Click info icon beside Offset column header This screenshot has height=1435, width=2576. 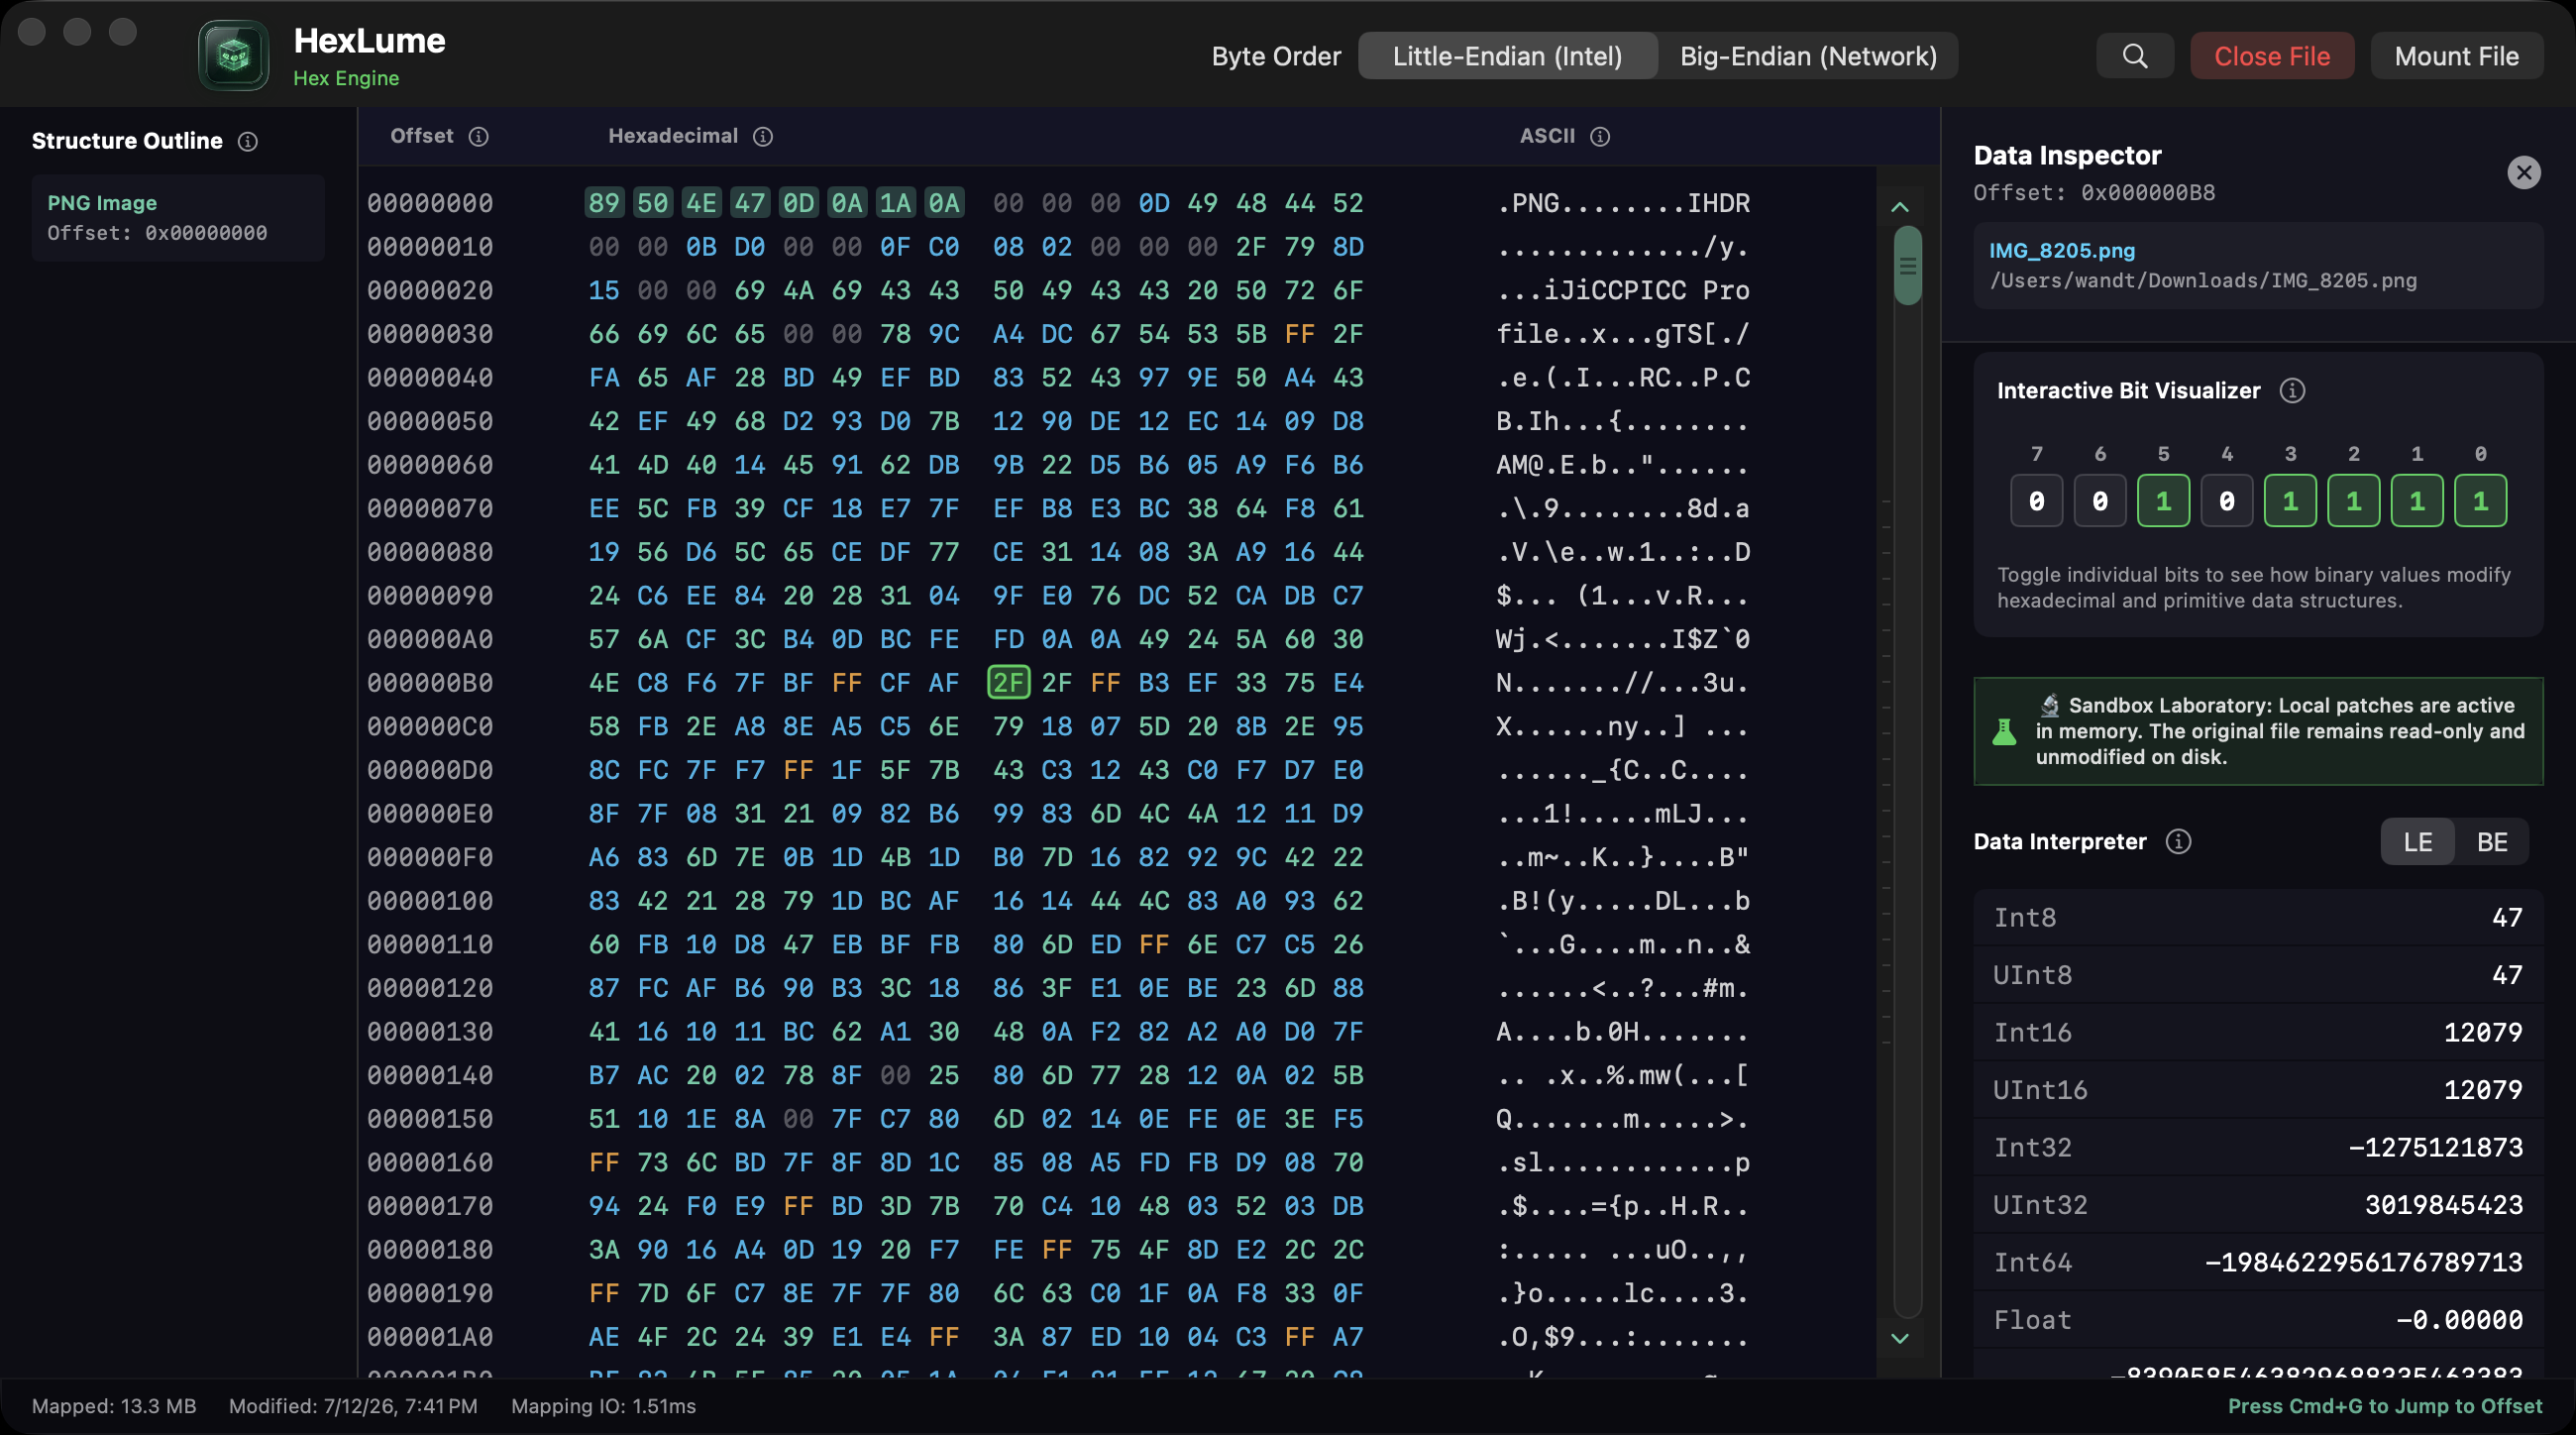pos(479,136)
